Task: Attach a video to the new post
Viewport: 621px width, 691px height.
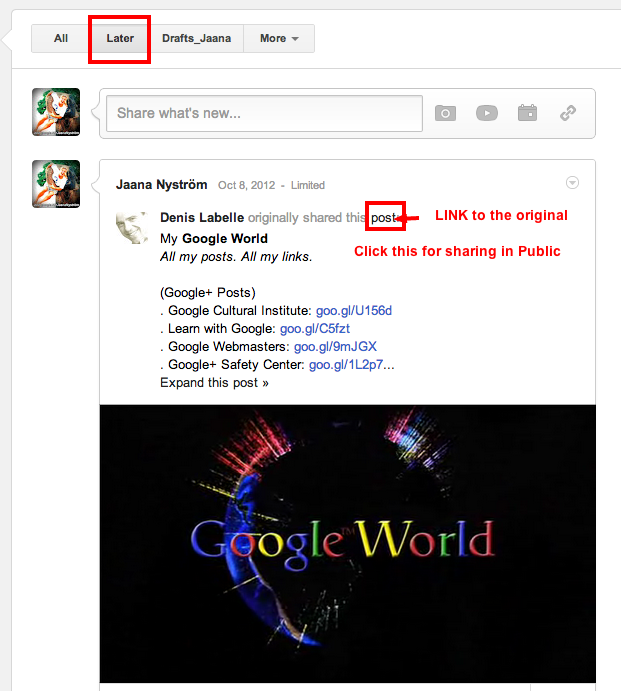Action: pyautogui.click(x=487, y=113)
